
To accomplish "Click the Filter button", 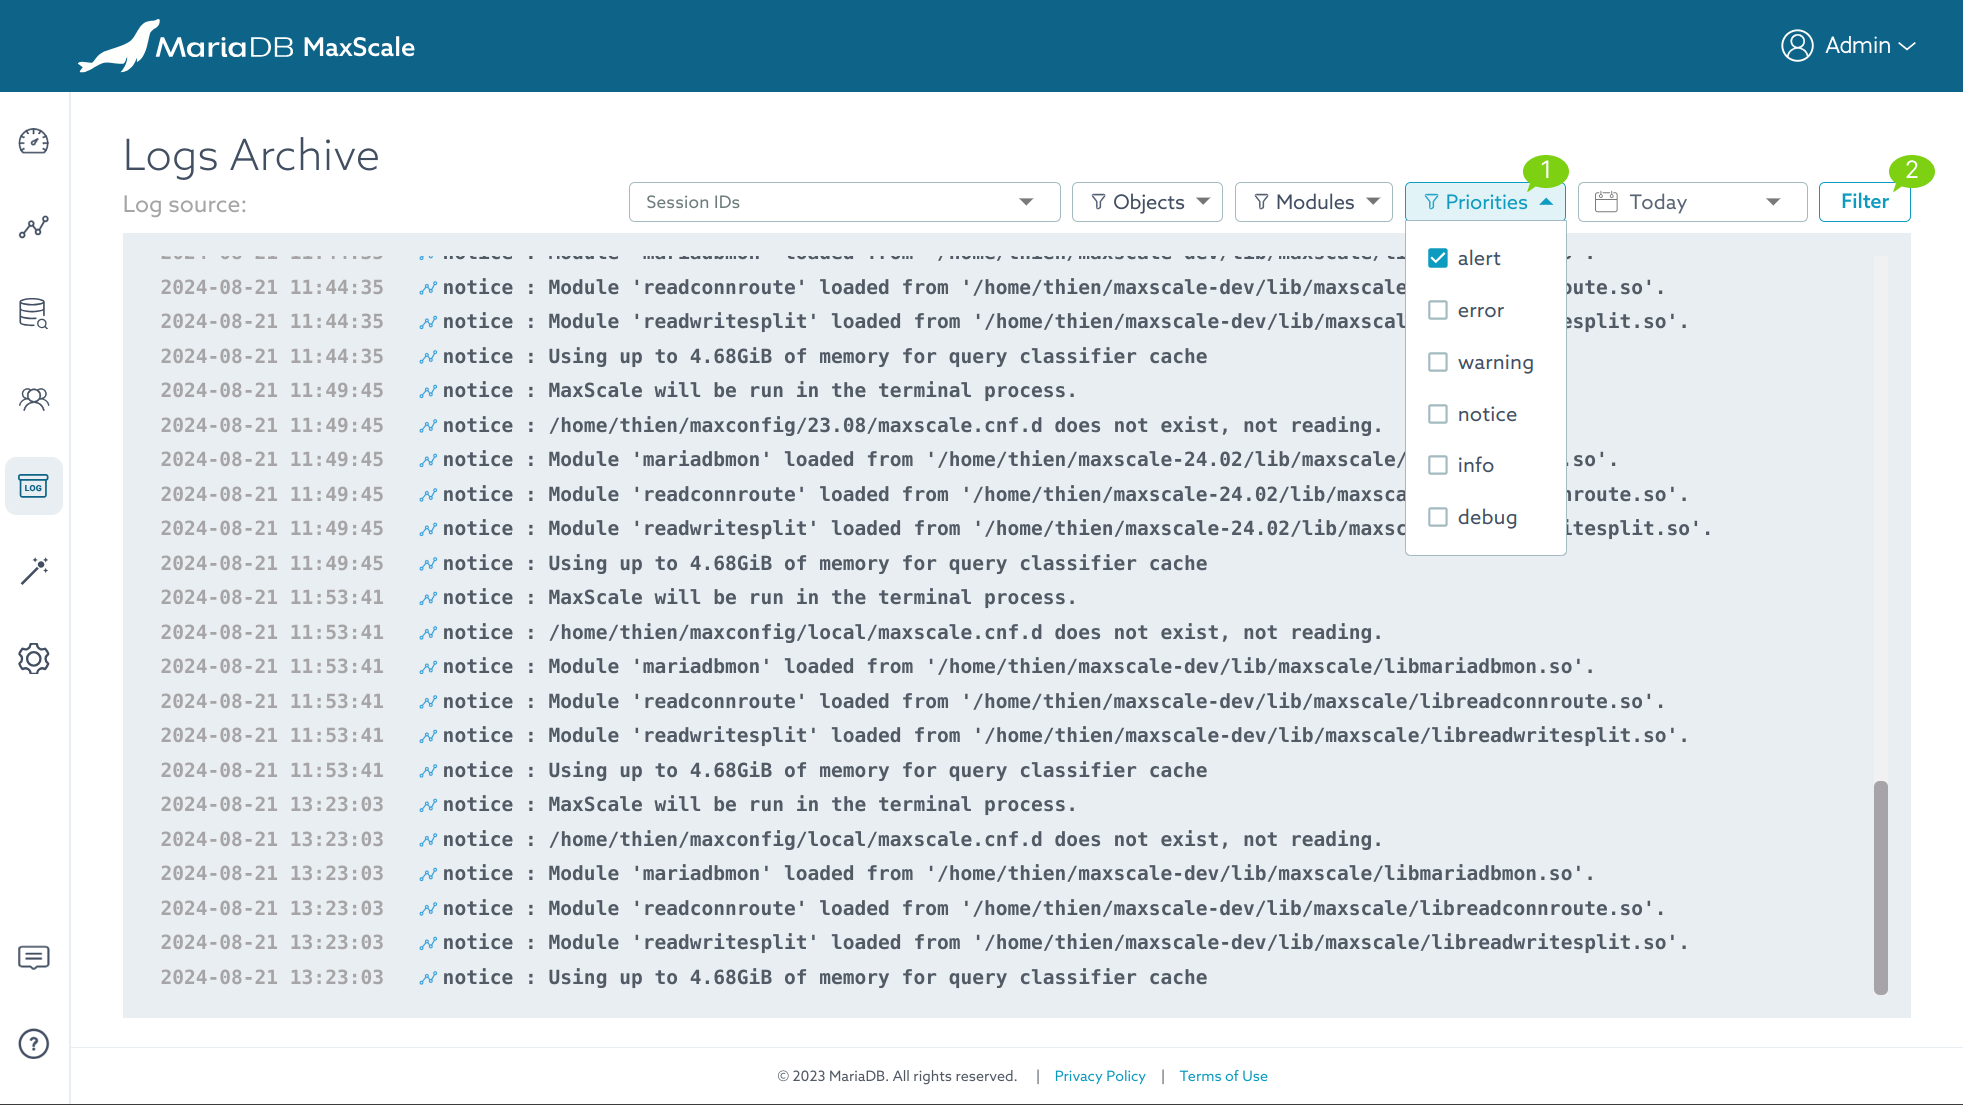I will point(1864,202).
